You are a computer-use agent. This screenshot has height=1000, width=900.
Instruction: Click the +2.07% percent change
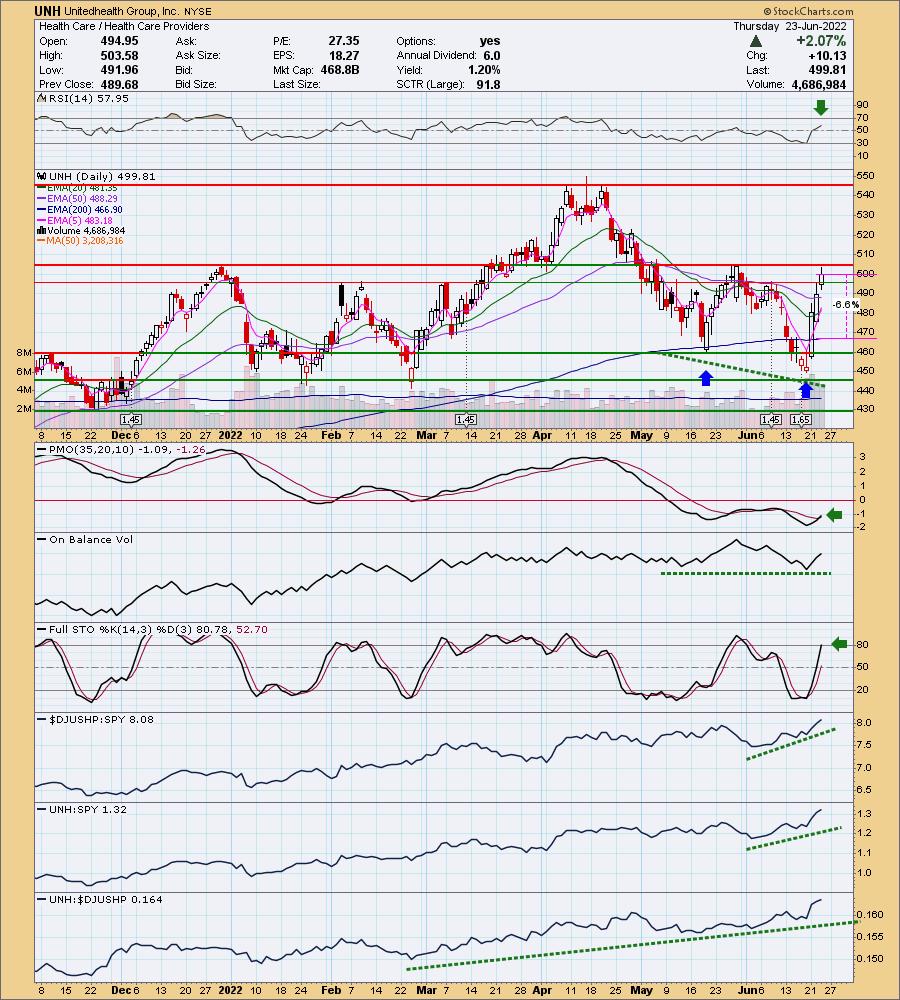[821, 41]
